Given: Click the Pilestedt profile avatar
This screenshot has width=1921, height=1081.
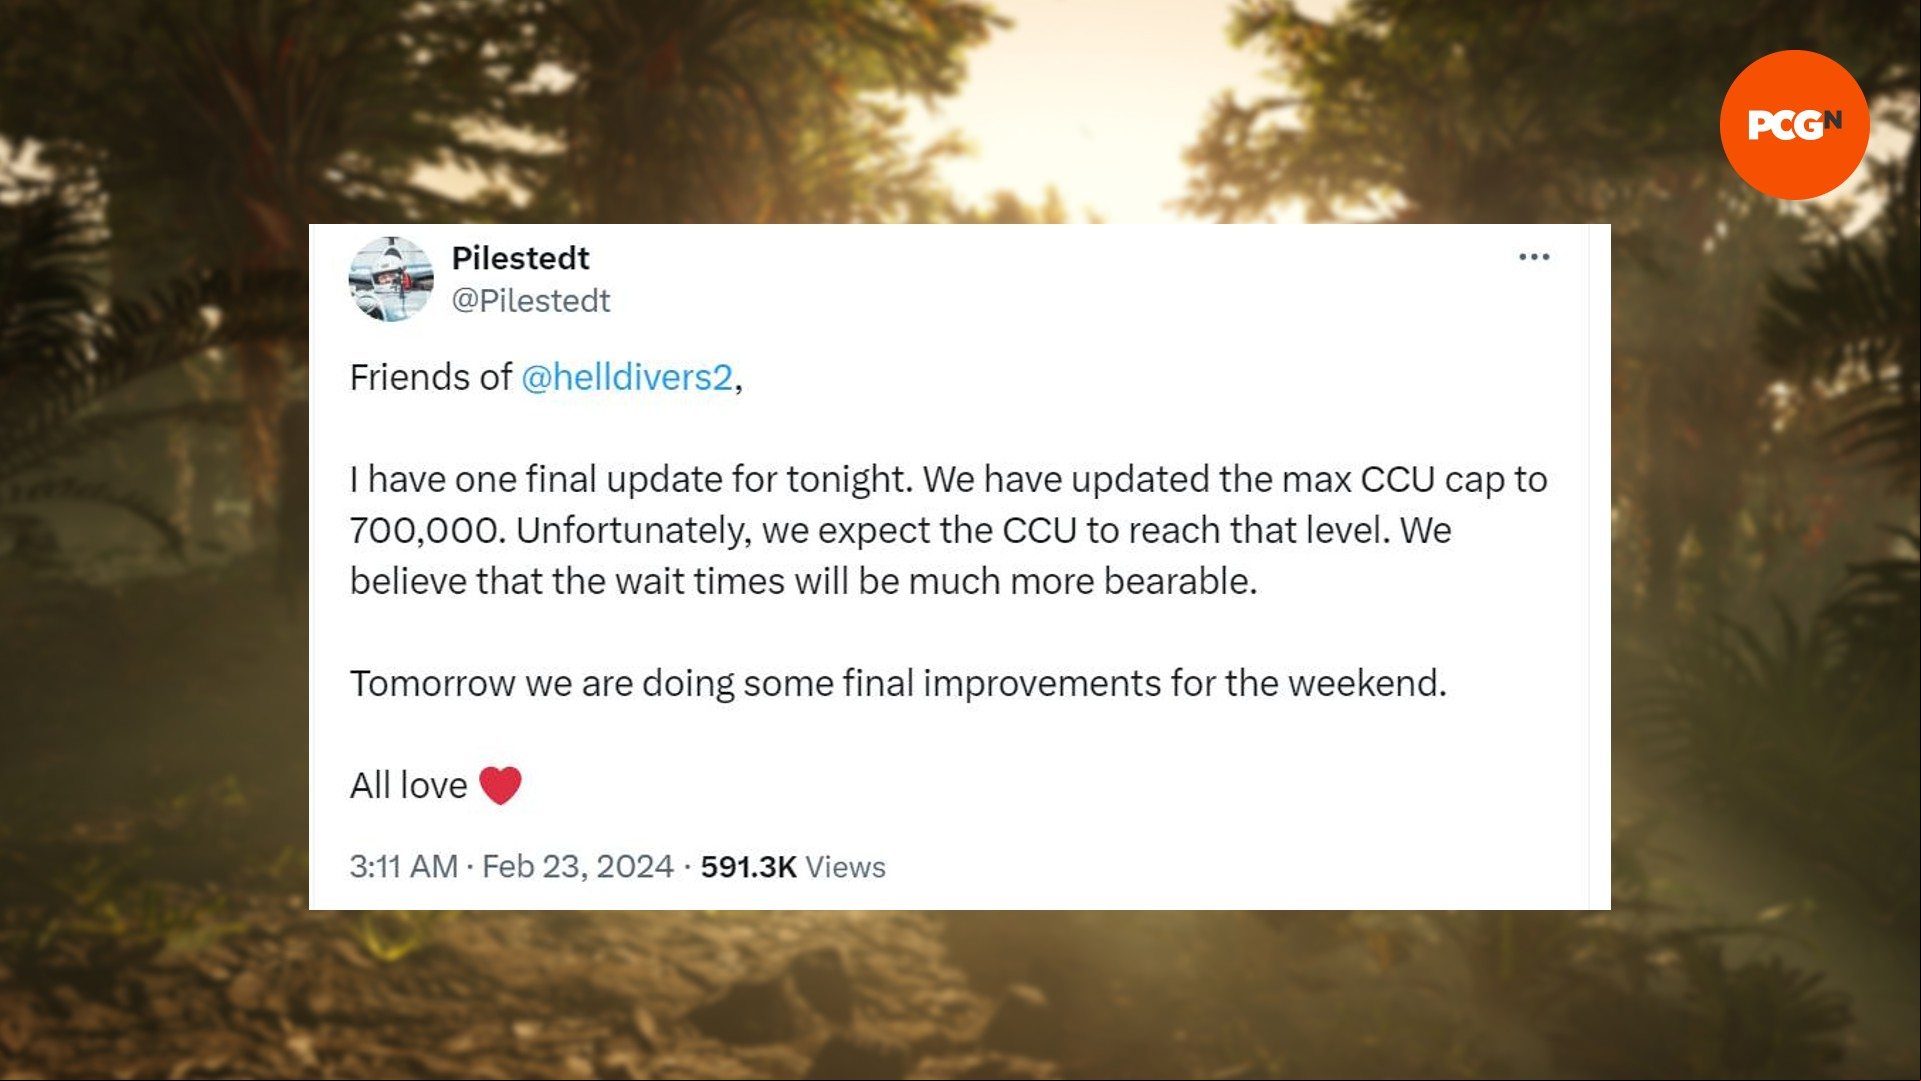Looking at the screenshot, I should coord(391,279).
